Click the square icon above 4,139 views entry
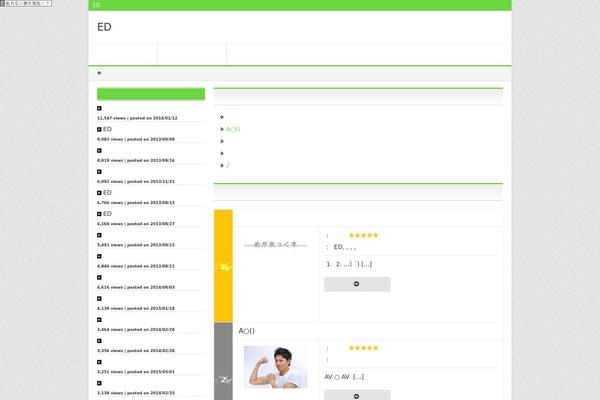This screenshot has width=600, height=400. point(99,299)
